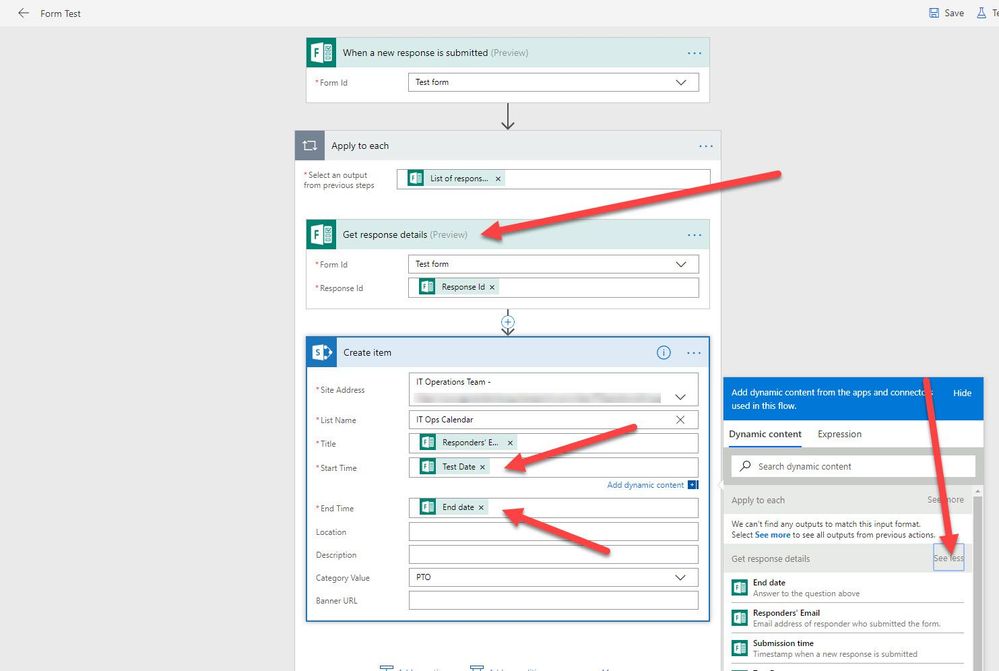Remove the List of responses token
The width and height of the screenshot is (999, 671).
[x=498, y=179]
